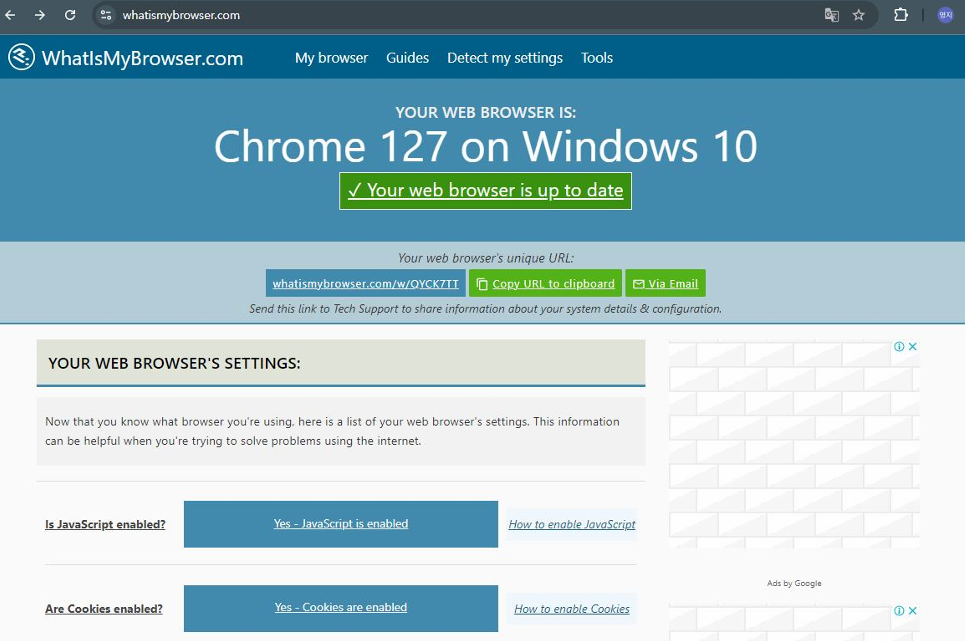This screenshot has width=965, height=641.
Task: Open the unique URL whatismybrowser.com/w/QYCK7TT
Action: coord(366,284)
